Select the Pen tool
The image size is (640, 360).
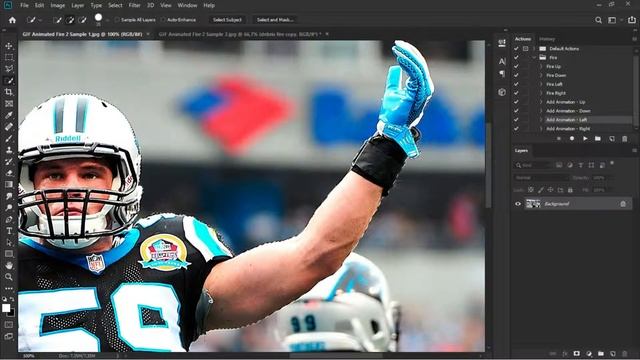point(9,220)
